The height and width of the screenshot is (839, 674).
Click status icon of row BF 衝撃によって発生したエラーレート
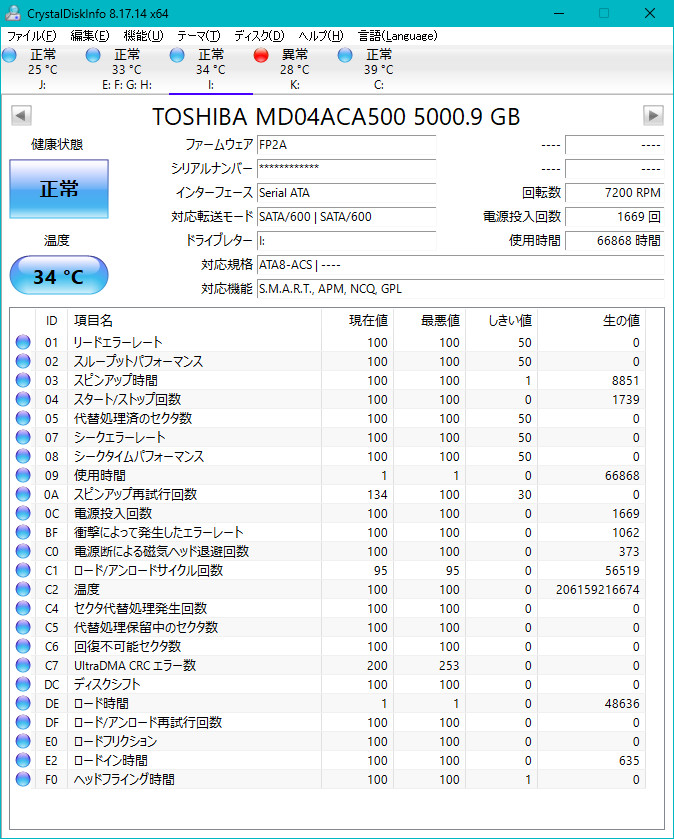pyautogui.click(x=23, y=532)
